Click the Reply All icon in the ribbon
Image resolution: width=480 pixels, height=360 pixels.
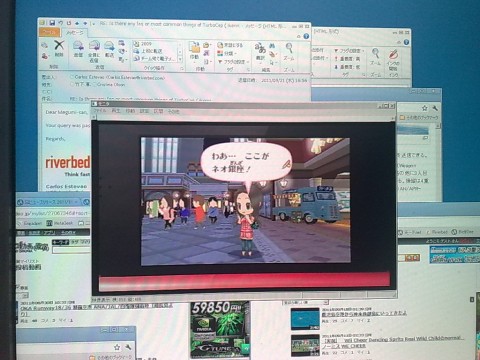coord(94,51)
